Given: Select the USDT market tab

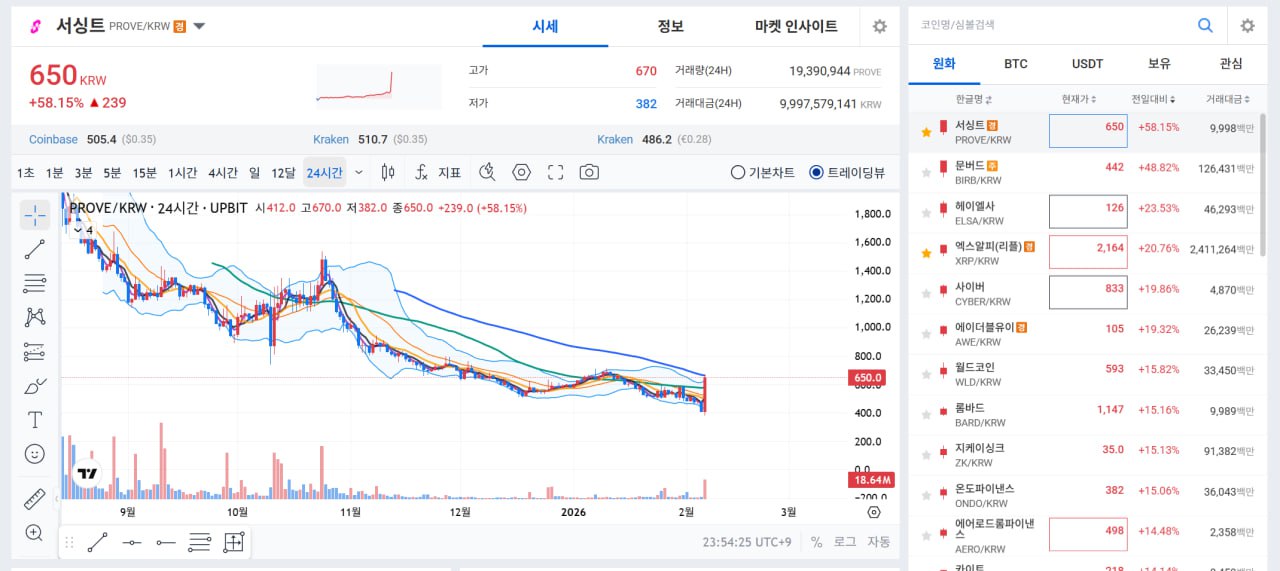Looking at the screenshot, I should click(x=1087, y=63).
